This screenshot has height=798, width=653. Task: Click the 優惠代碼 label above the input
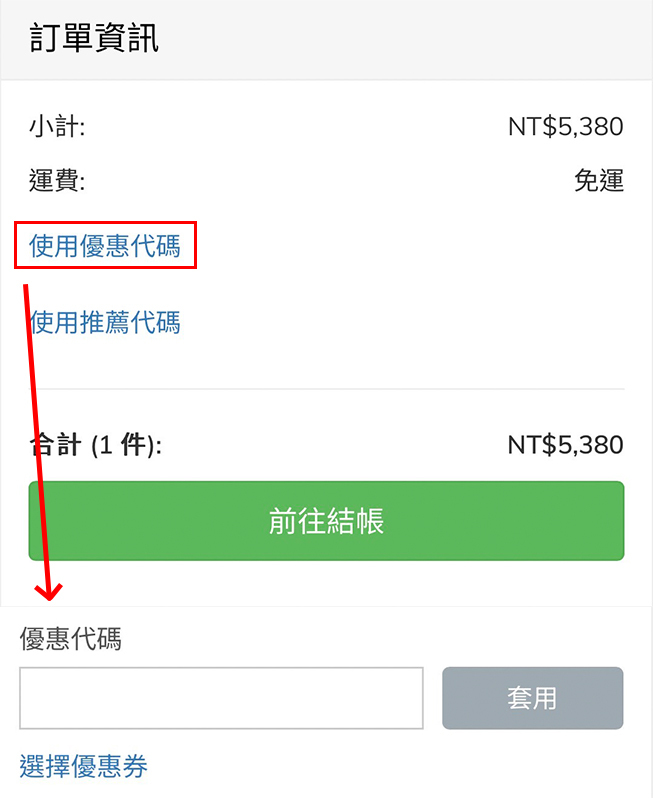pos(70,639)
